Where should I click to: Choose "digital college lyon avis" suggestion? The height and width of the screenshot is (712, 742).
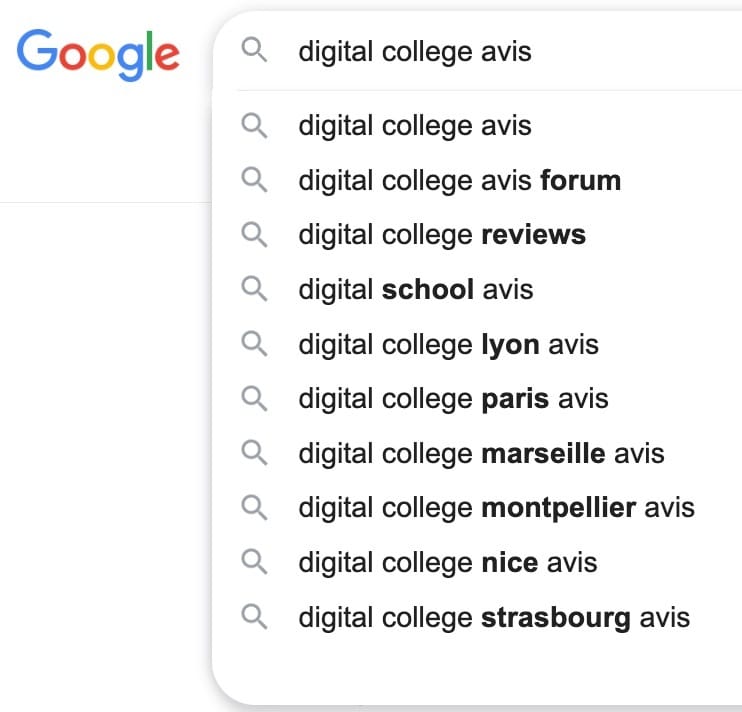448,344
